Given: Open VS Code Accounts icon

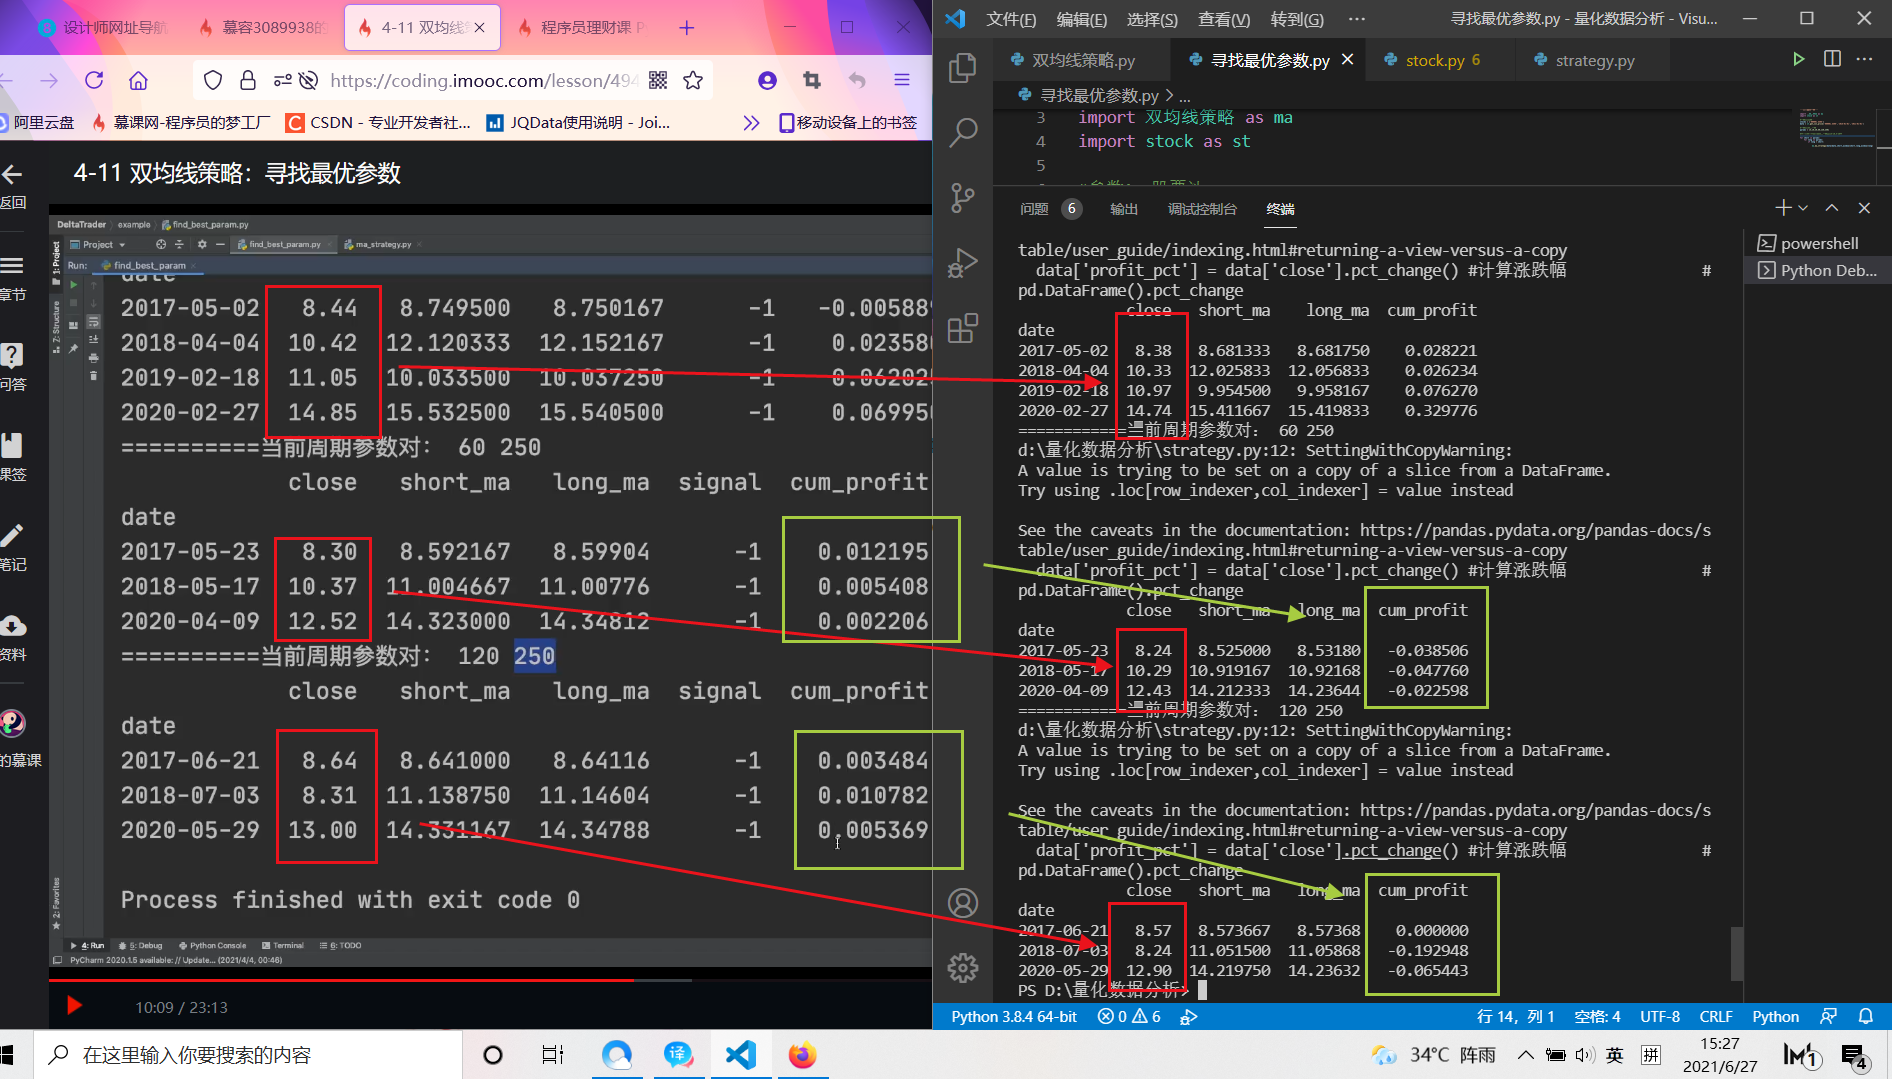Looking at the screenshot, I should click(x=963, y=903).
